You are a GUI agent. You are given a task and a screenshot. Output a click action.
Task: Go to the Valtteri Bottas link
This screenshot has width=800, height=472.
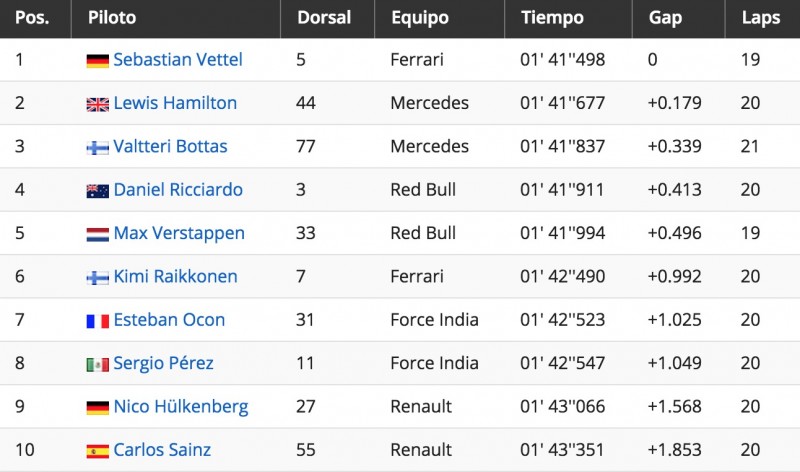coord(170,147)
